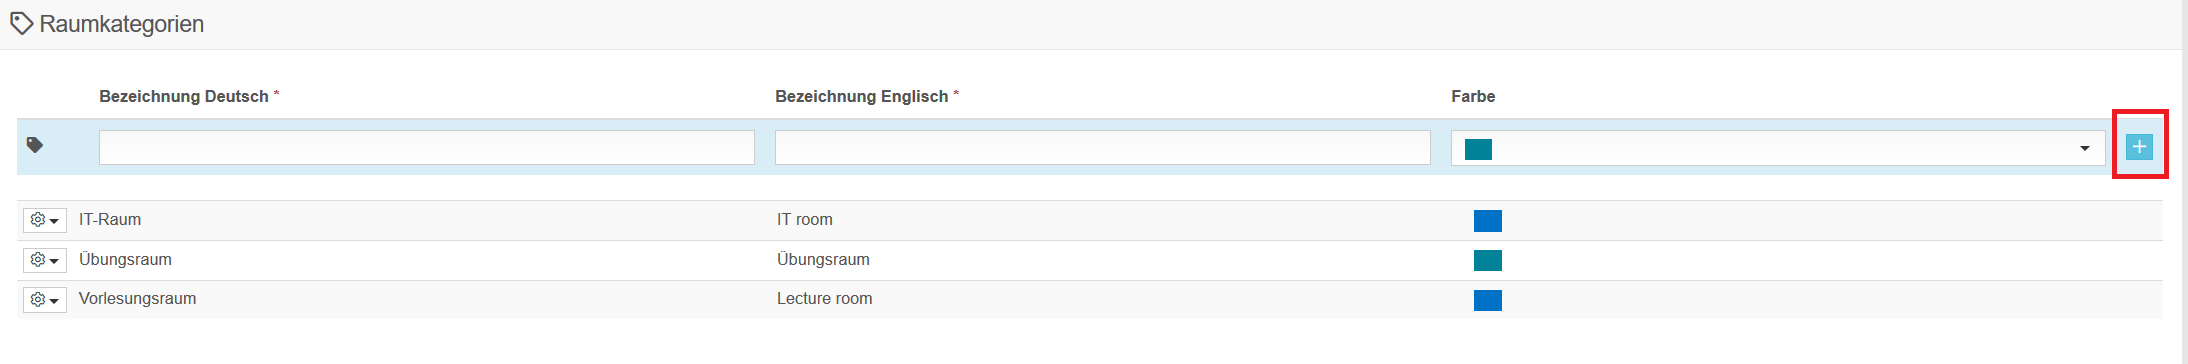The image size is (2188, 364).
Task: Click the teal swatch in Farbe dropdown
Action: (x=1478, y=149)
